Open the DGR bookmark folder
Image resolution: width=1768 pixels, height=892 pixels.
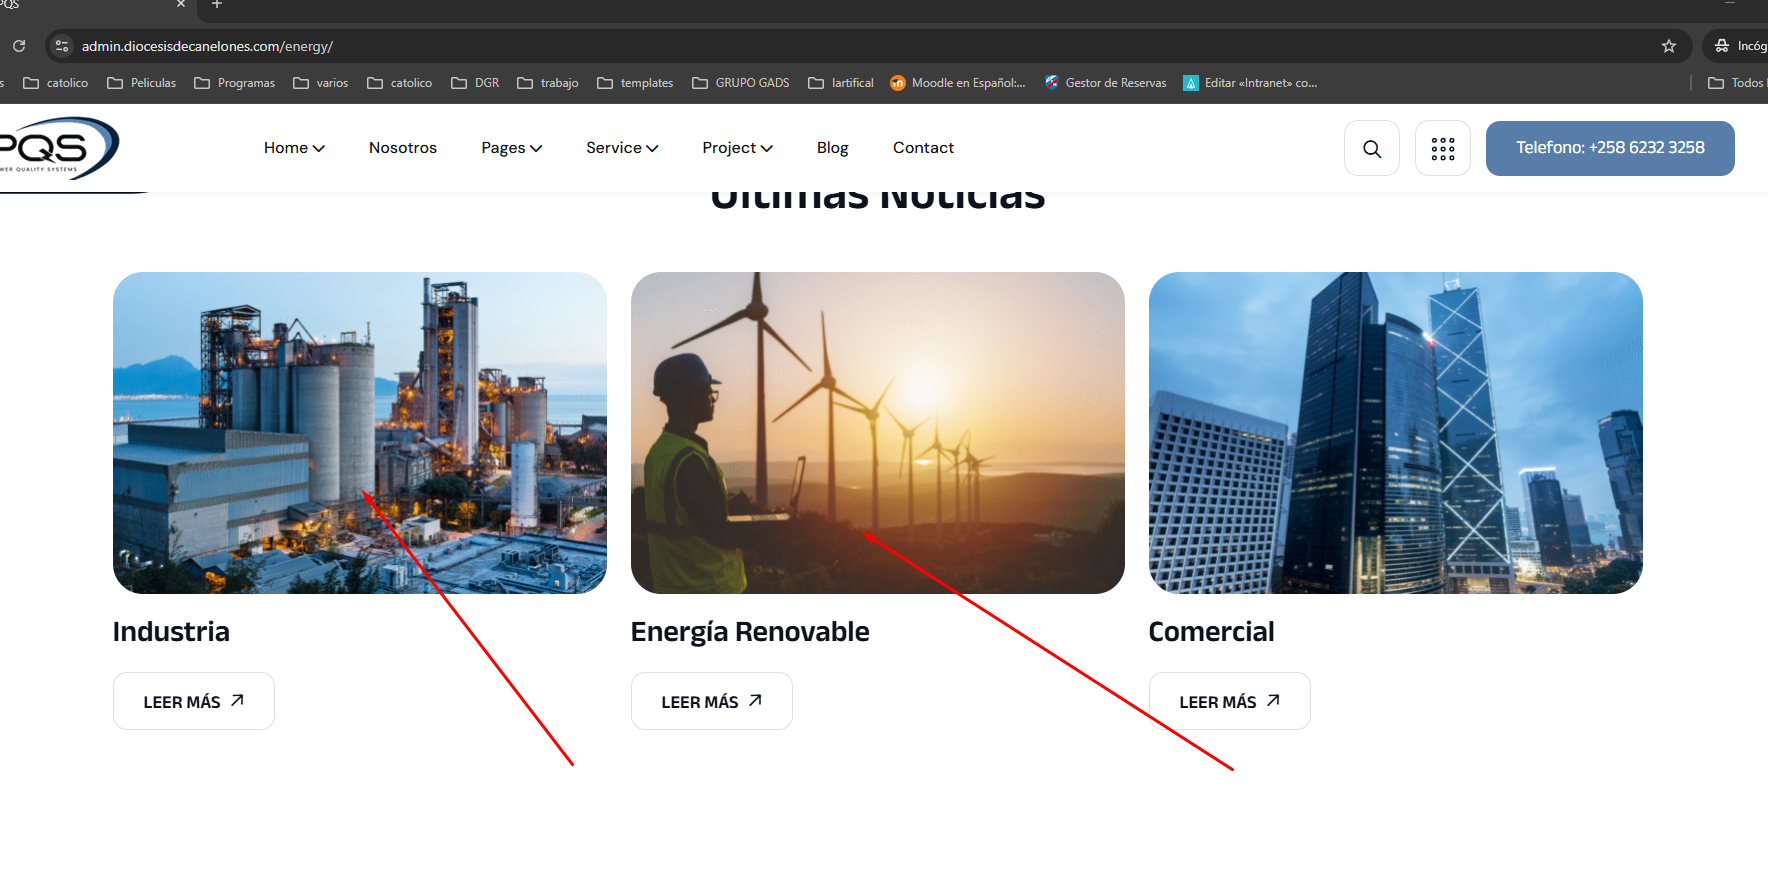(x=475, y=83)
